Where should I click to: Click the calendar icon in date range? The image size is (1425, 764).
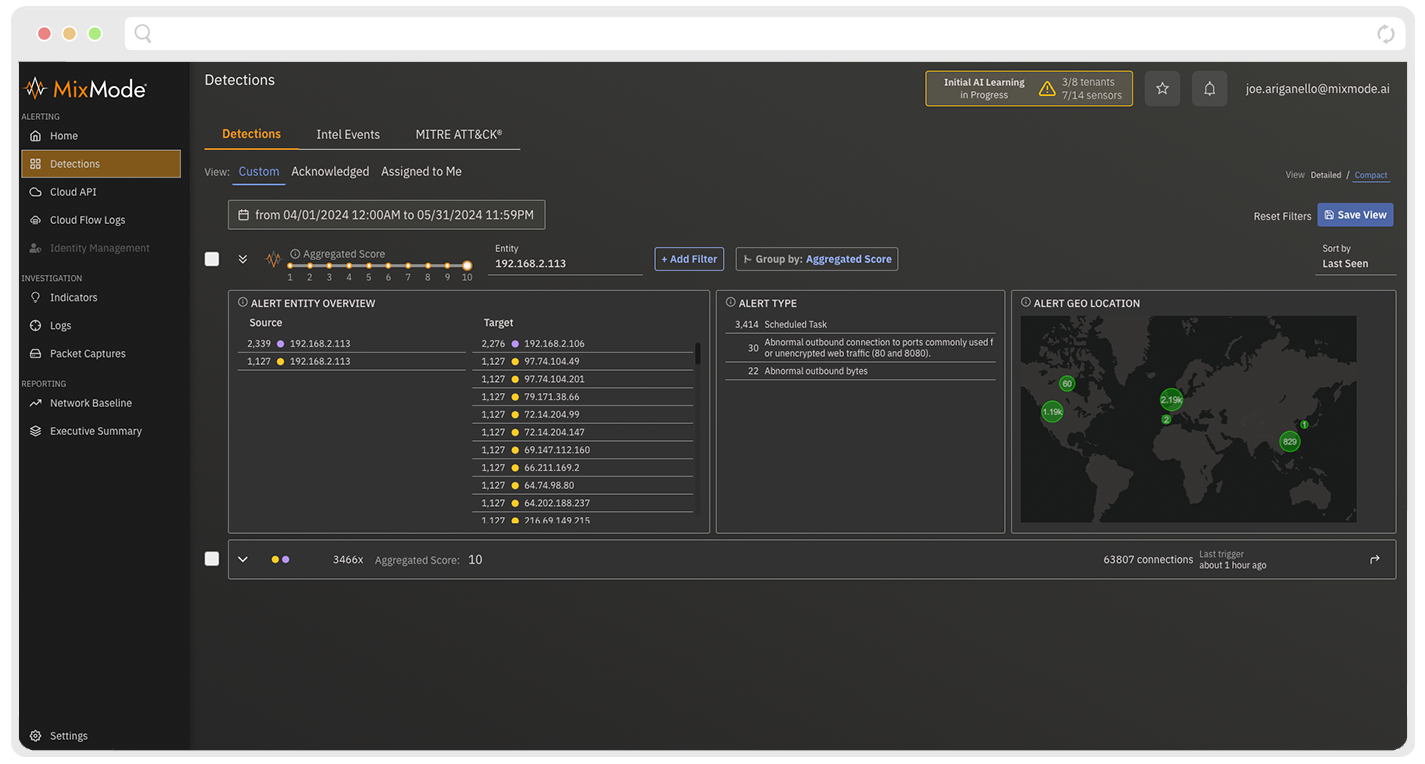coord(243,215)
